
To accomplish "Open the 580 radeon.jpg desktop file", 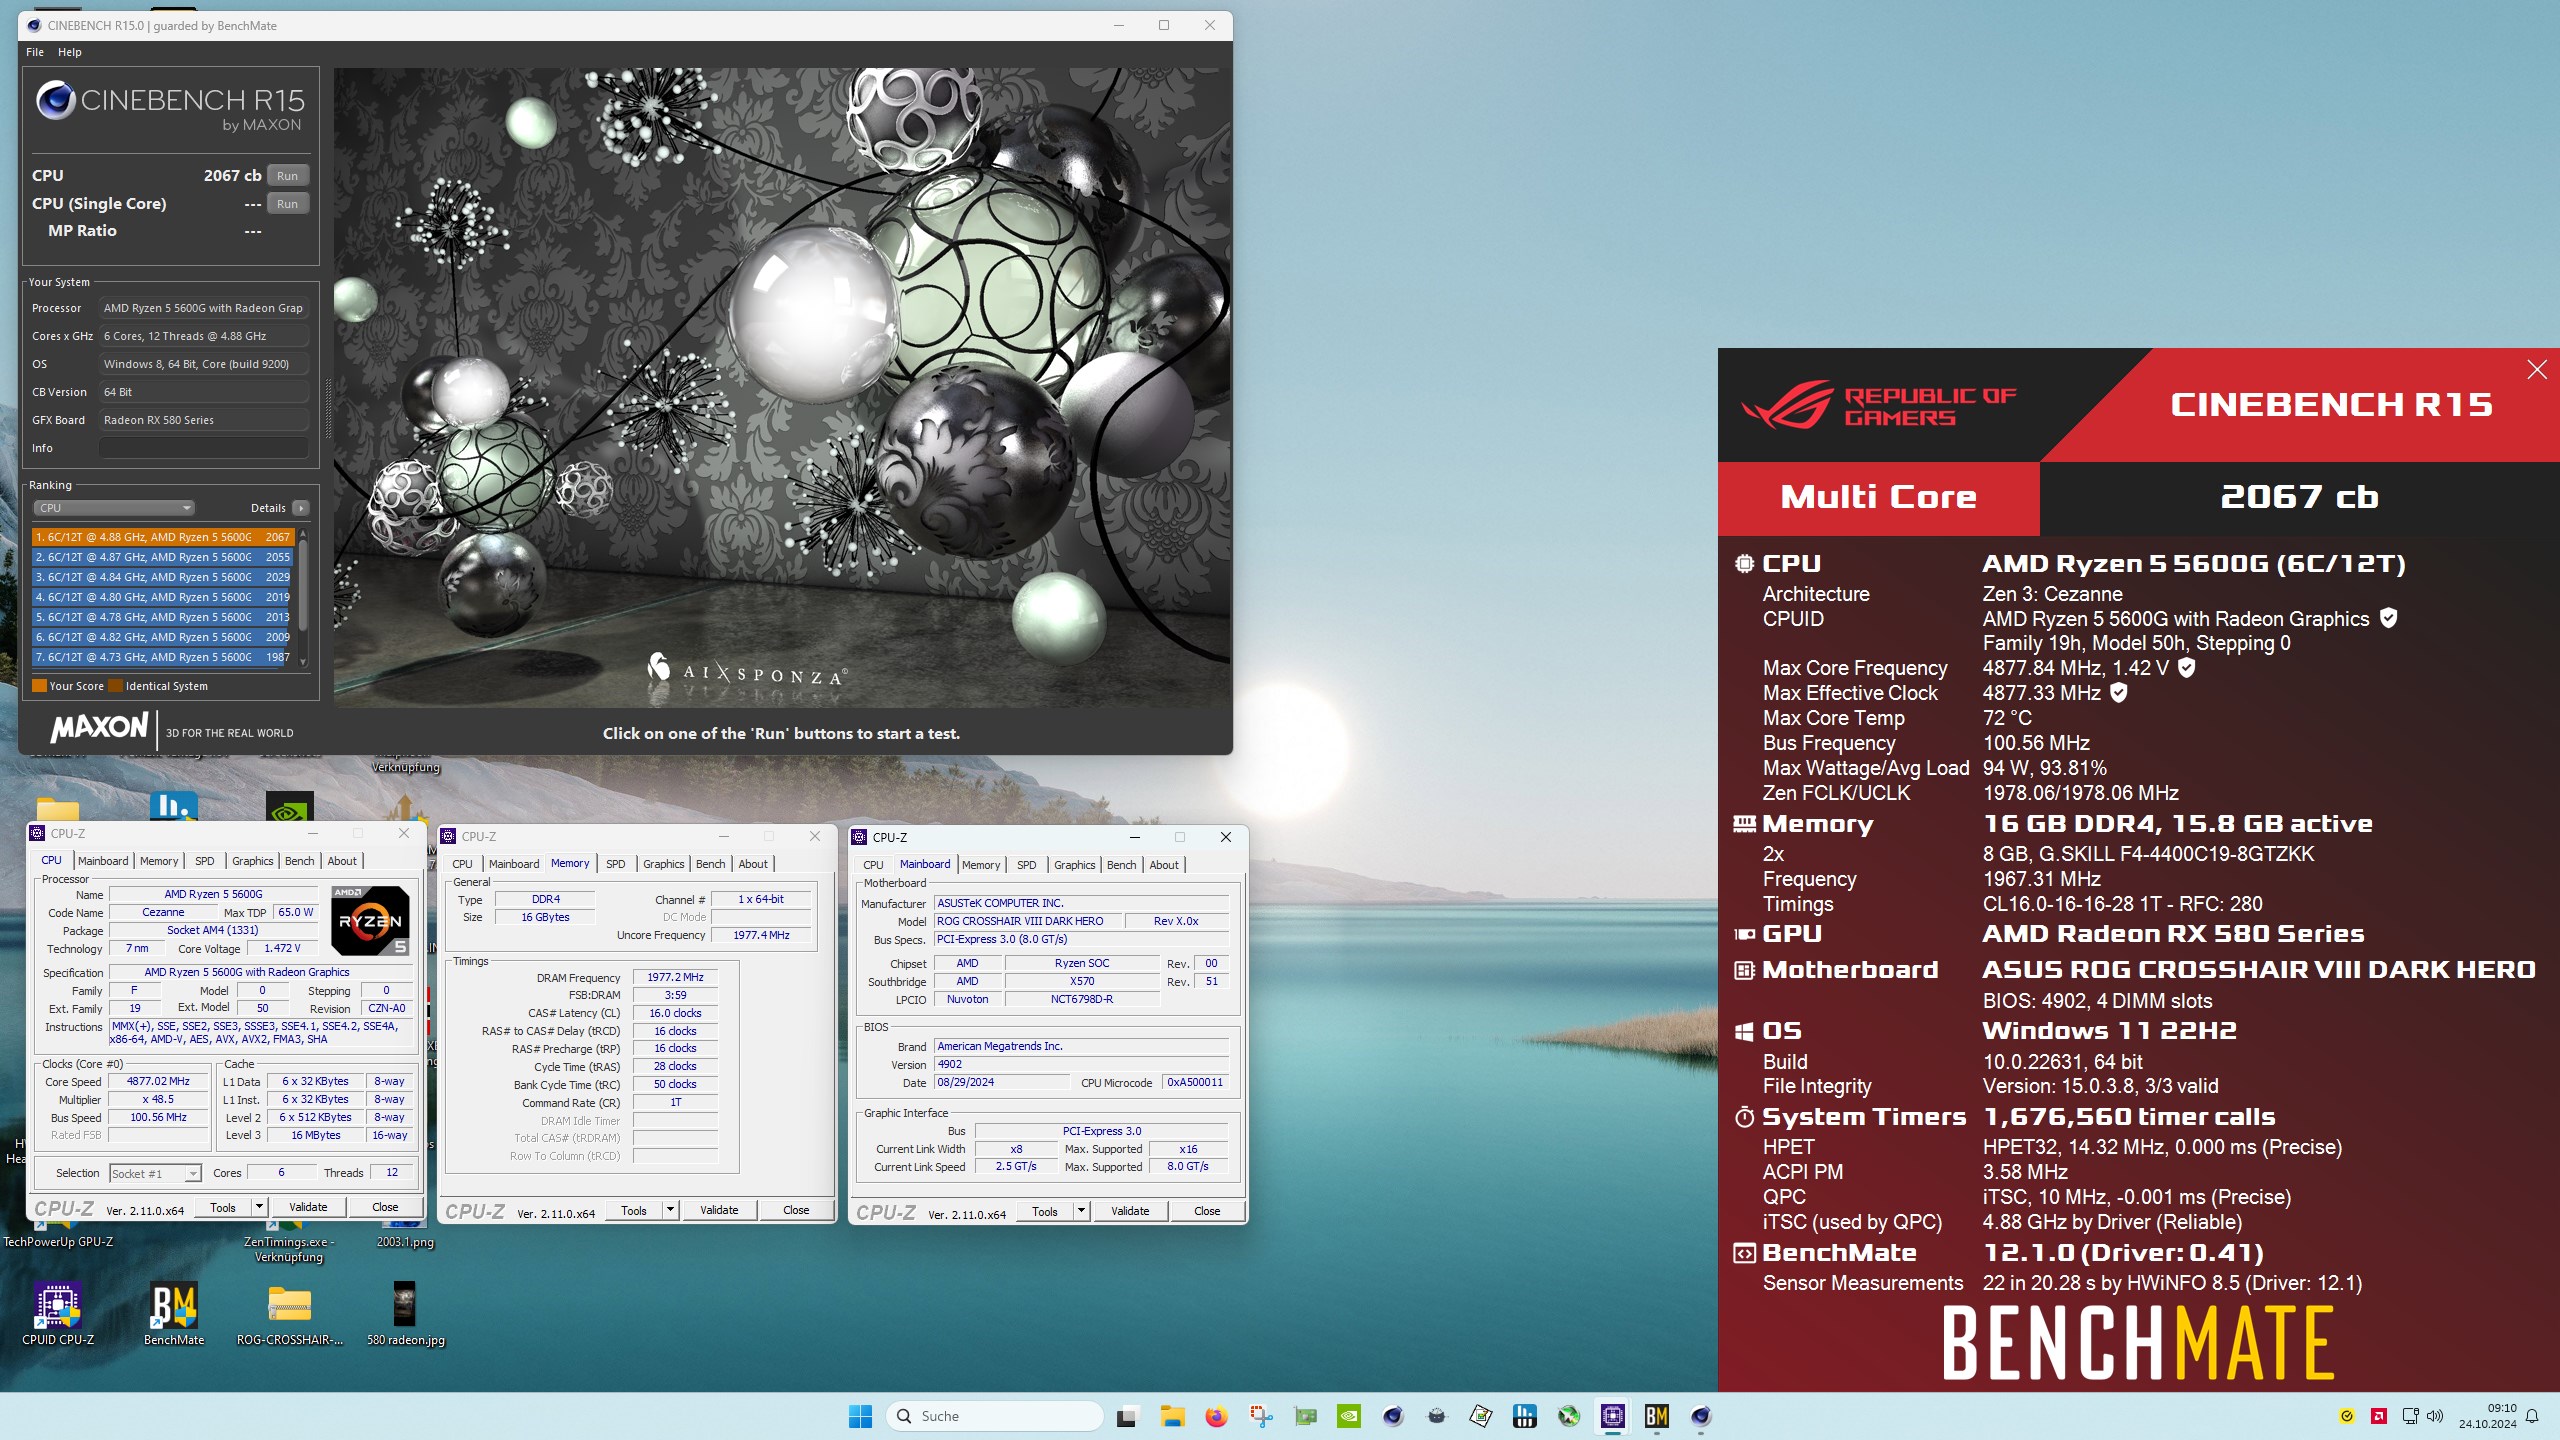I will 405,1314.
